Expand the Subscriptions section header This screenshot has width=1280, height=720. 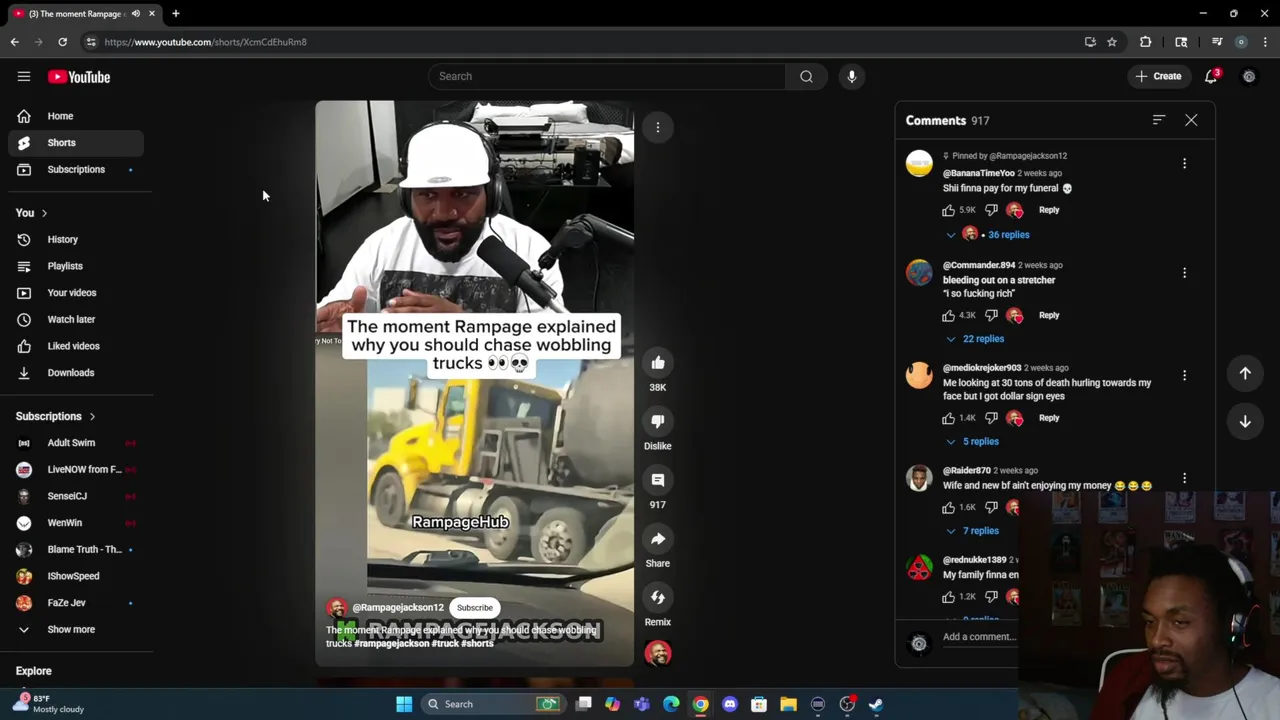pos(56,416)
